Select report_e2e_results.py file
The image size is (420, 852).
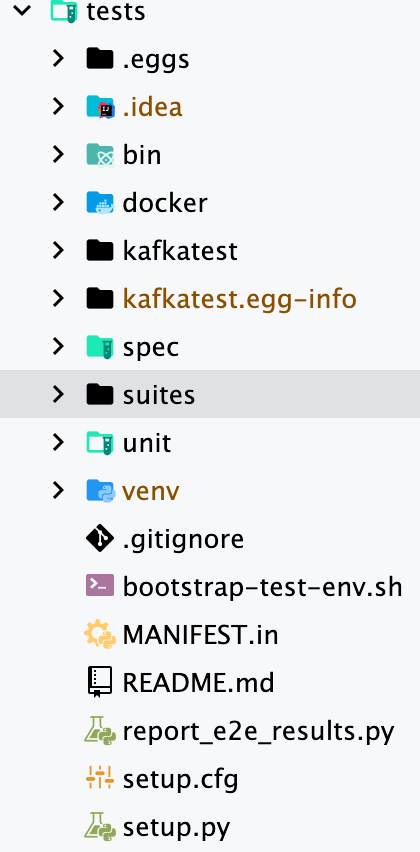coord(258,732)
